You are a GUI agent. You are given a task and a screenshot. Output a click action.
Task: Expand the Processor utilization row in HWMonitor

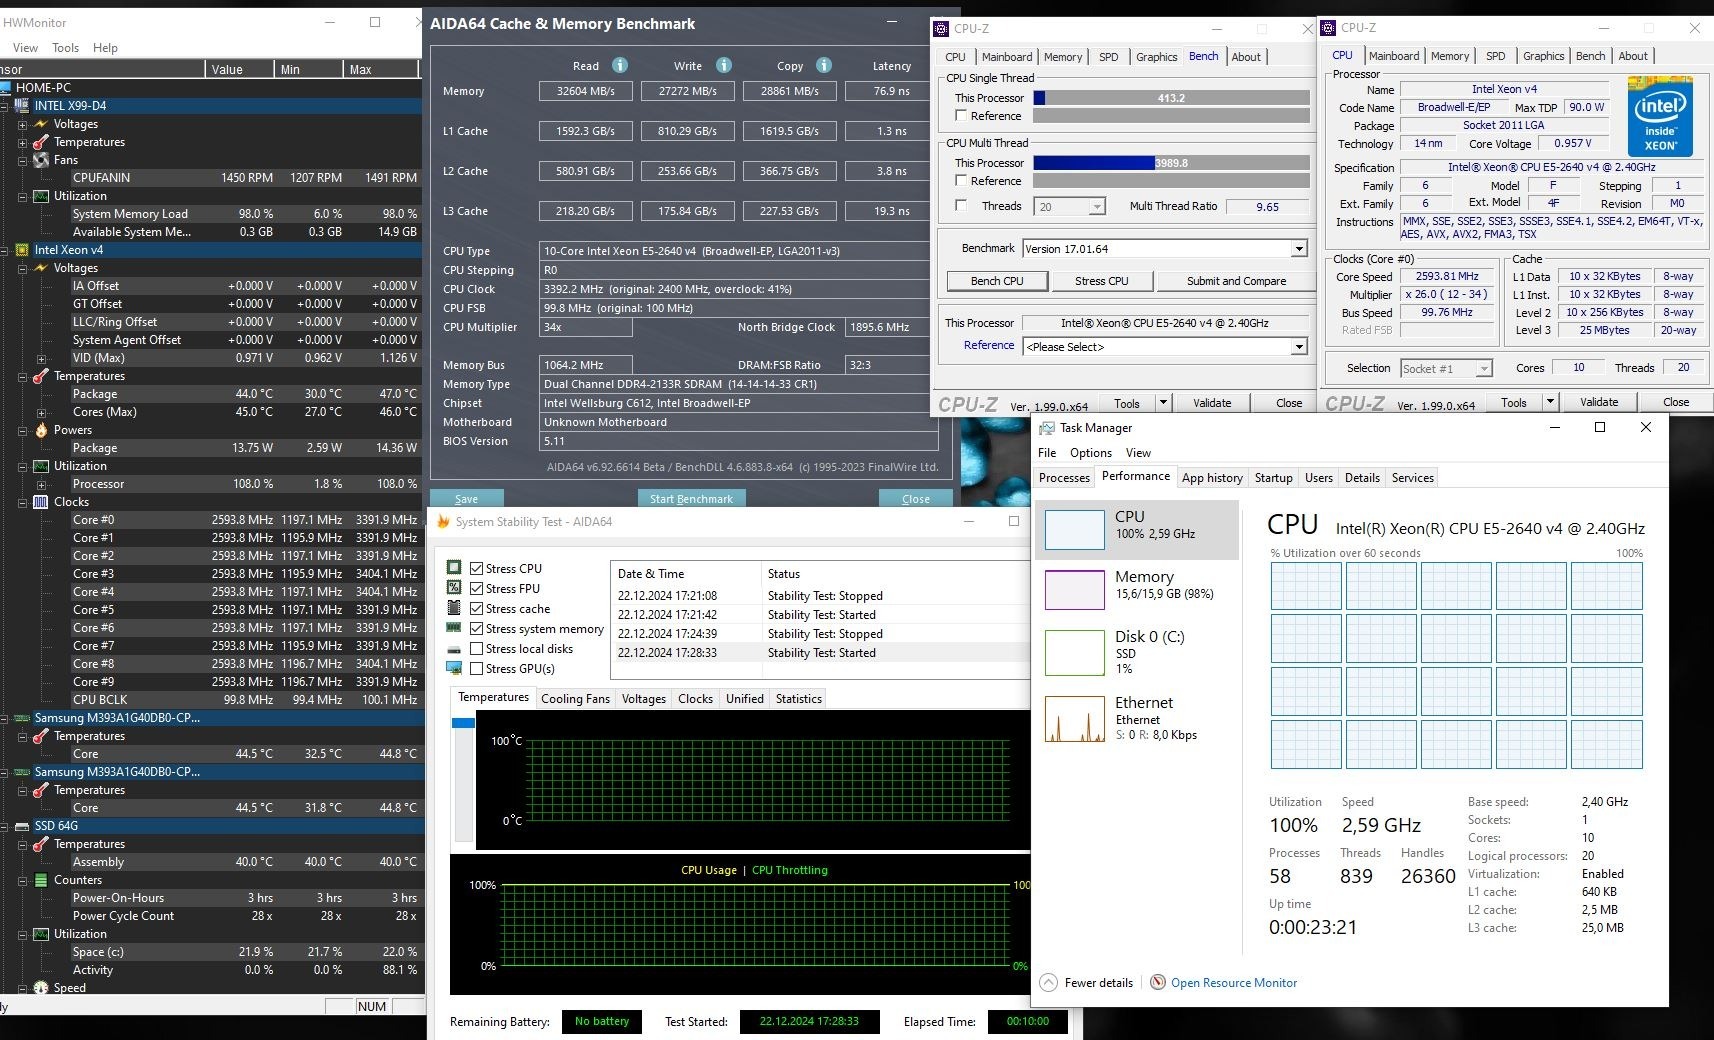[41, 484]
